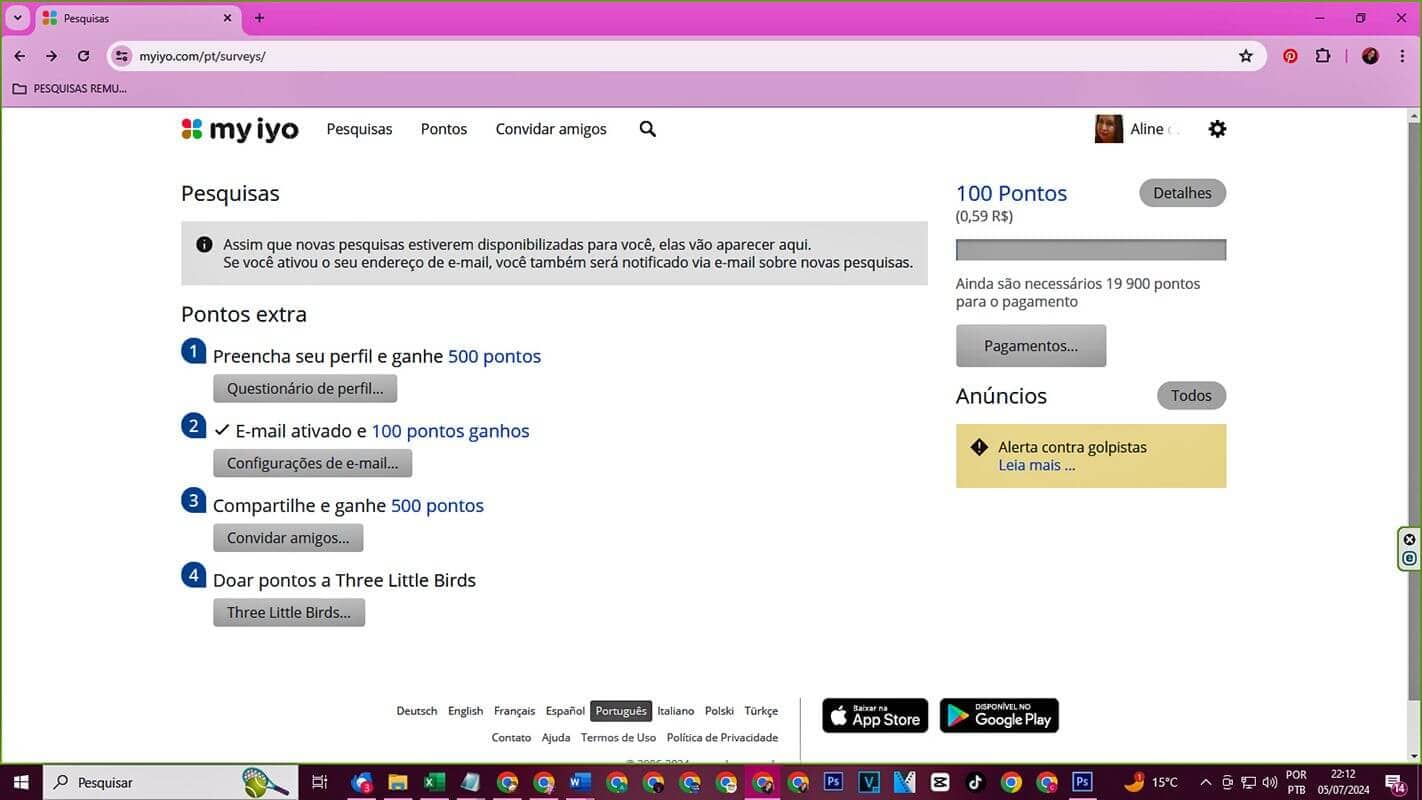Click the 100 Pontos heading link
1422x800 pixels.
[x=1011, y=193]
